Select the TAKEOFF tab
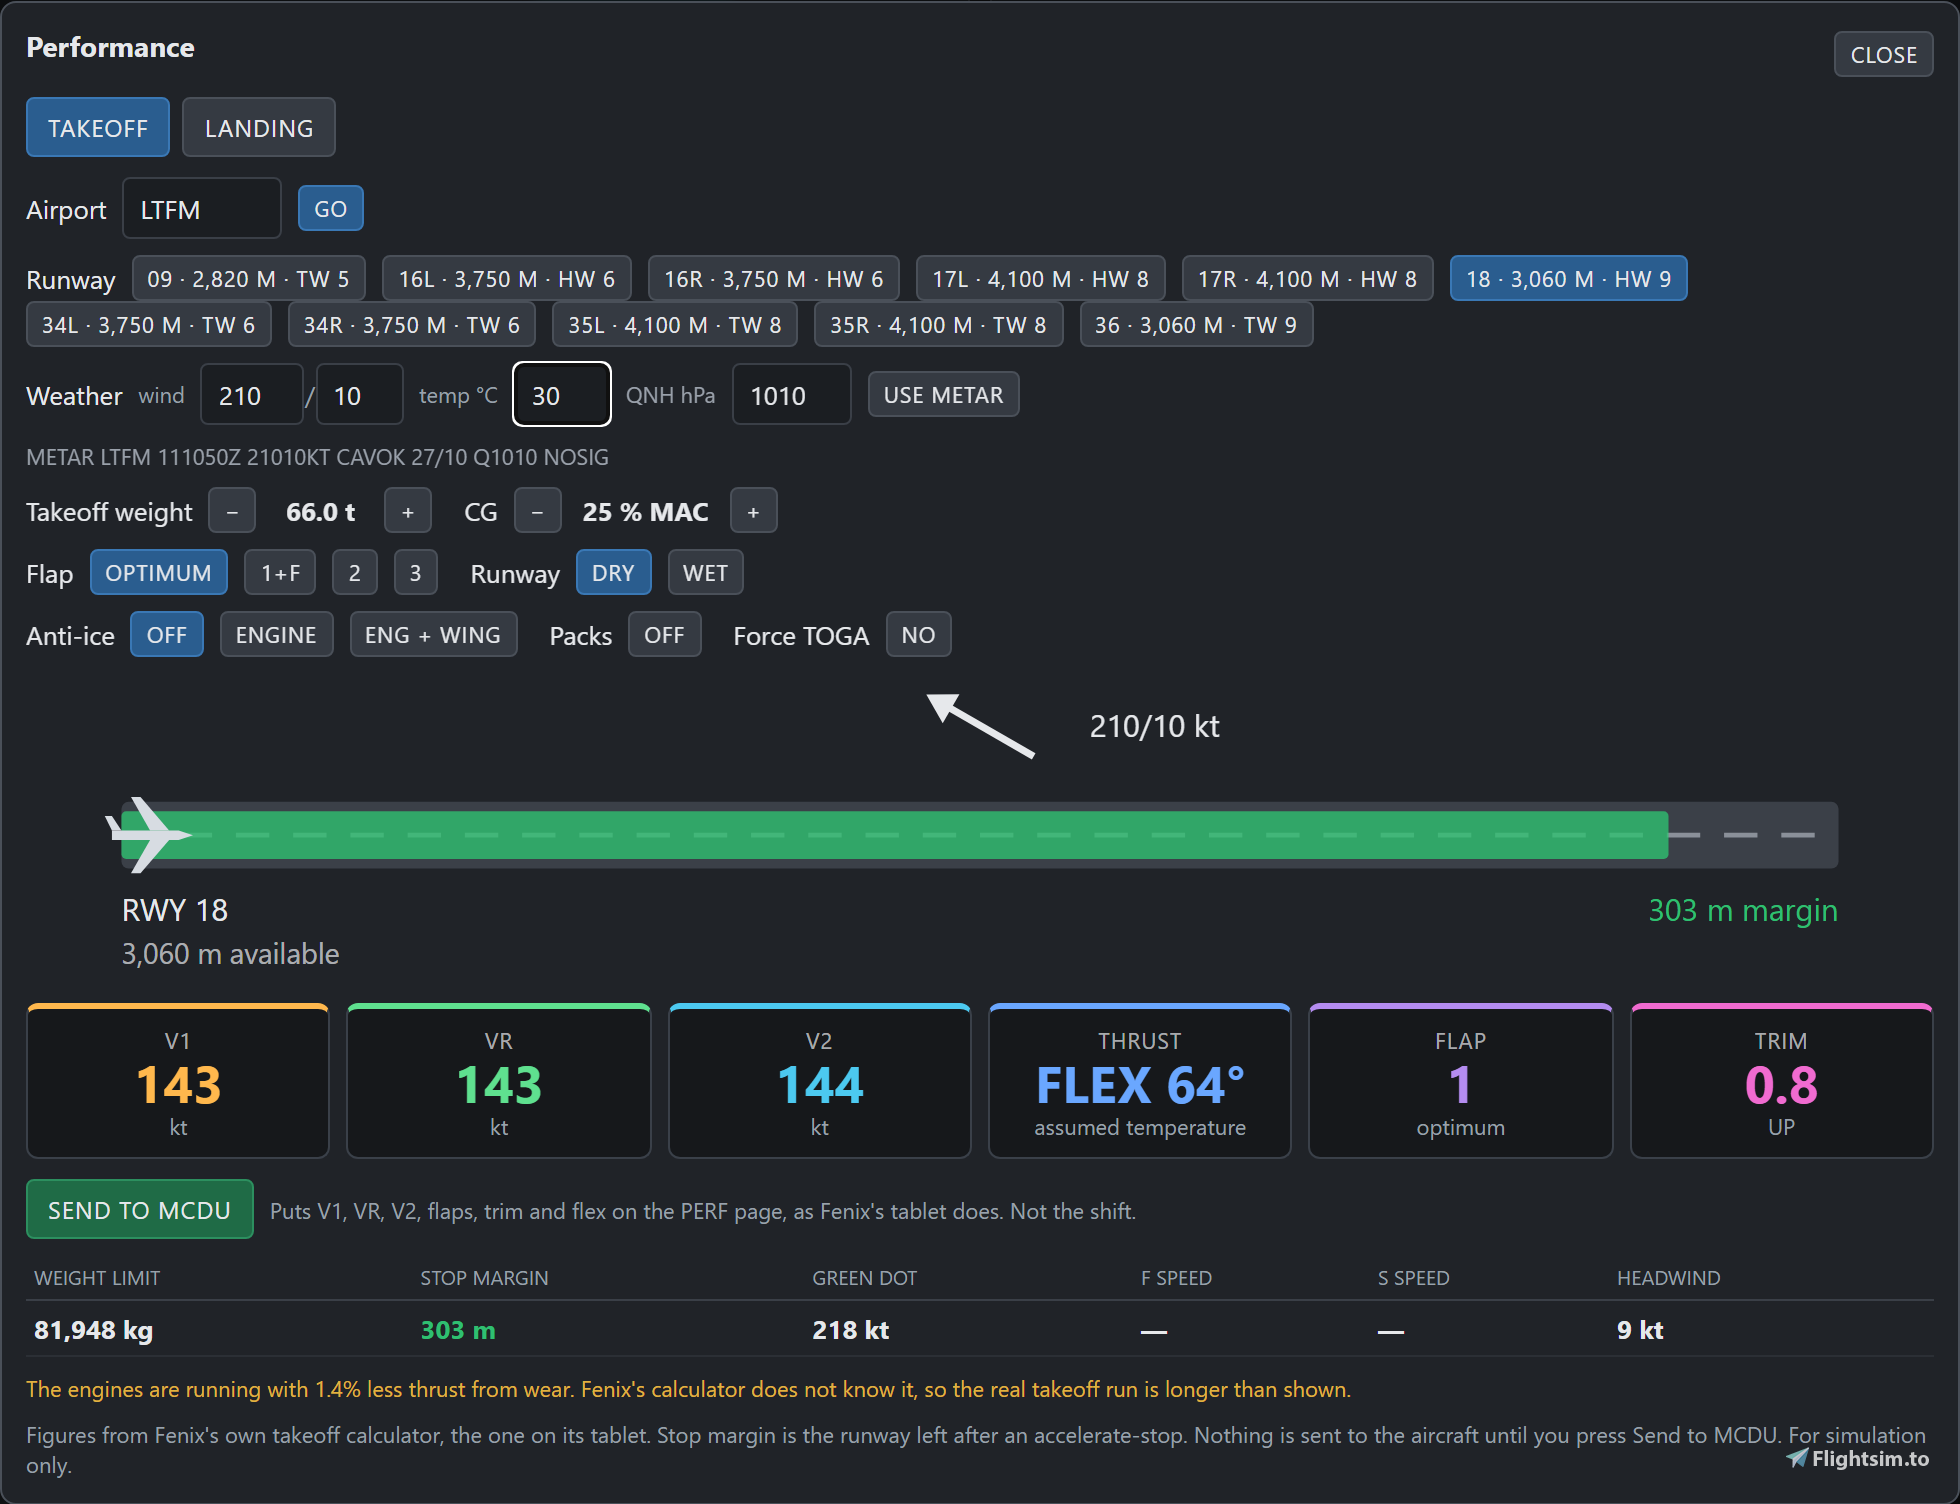Screen dimensions: 1960x1504 point(98,128)
